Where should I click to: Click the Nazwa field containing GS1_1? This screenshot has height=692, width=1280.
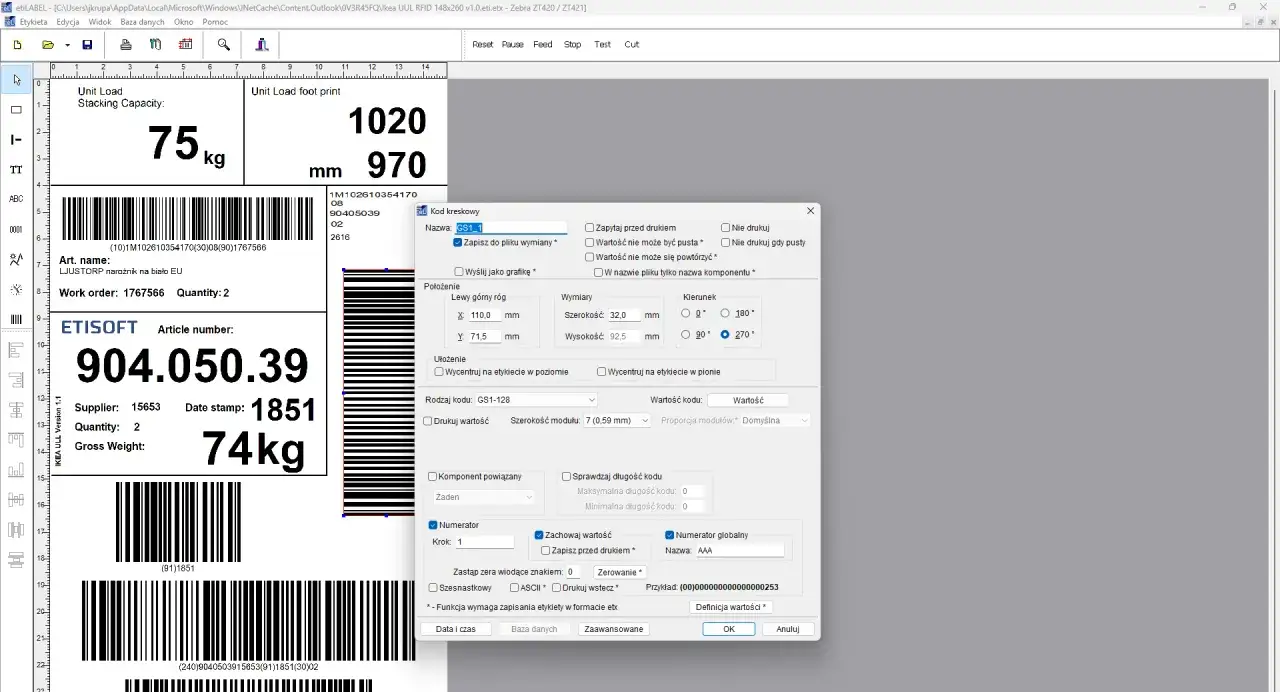click(511, 228)
